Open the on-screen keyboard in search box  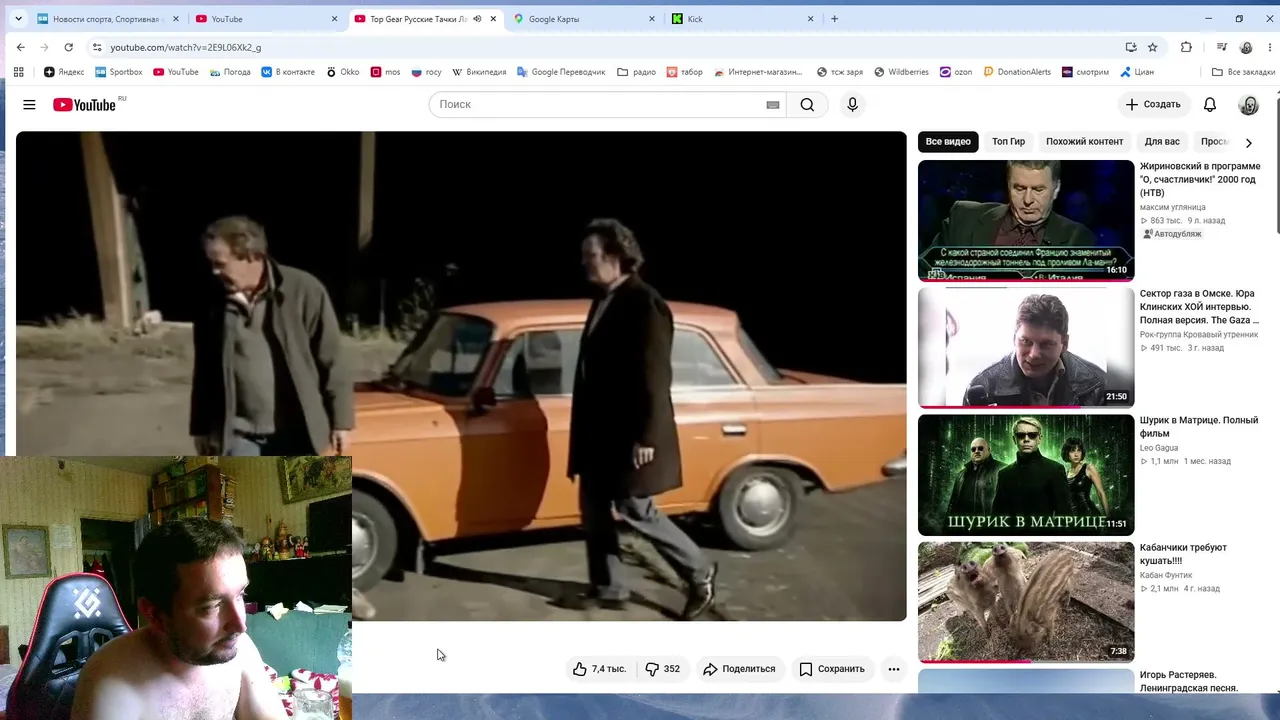[x=773, y=104]
